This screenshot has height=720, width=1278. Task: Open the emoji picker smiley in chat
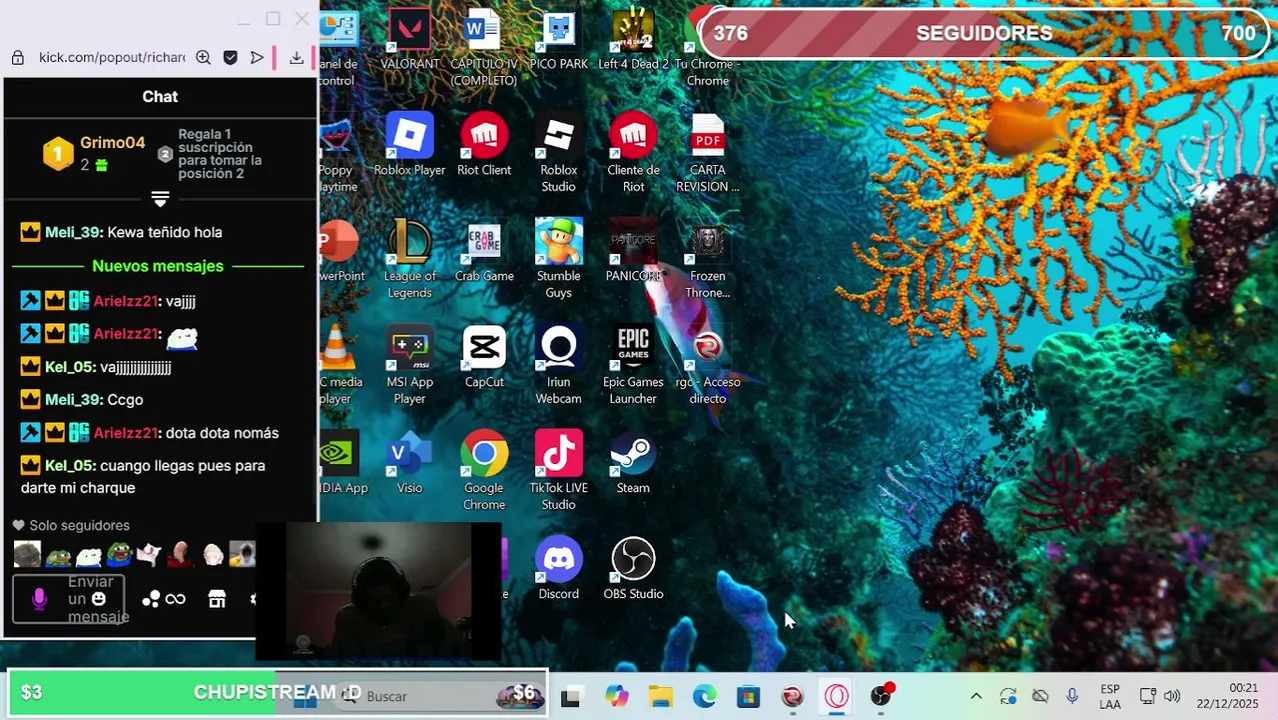[98, 599]
